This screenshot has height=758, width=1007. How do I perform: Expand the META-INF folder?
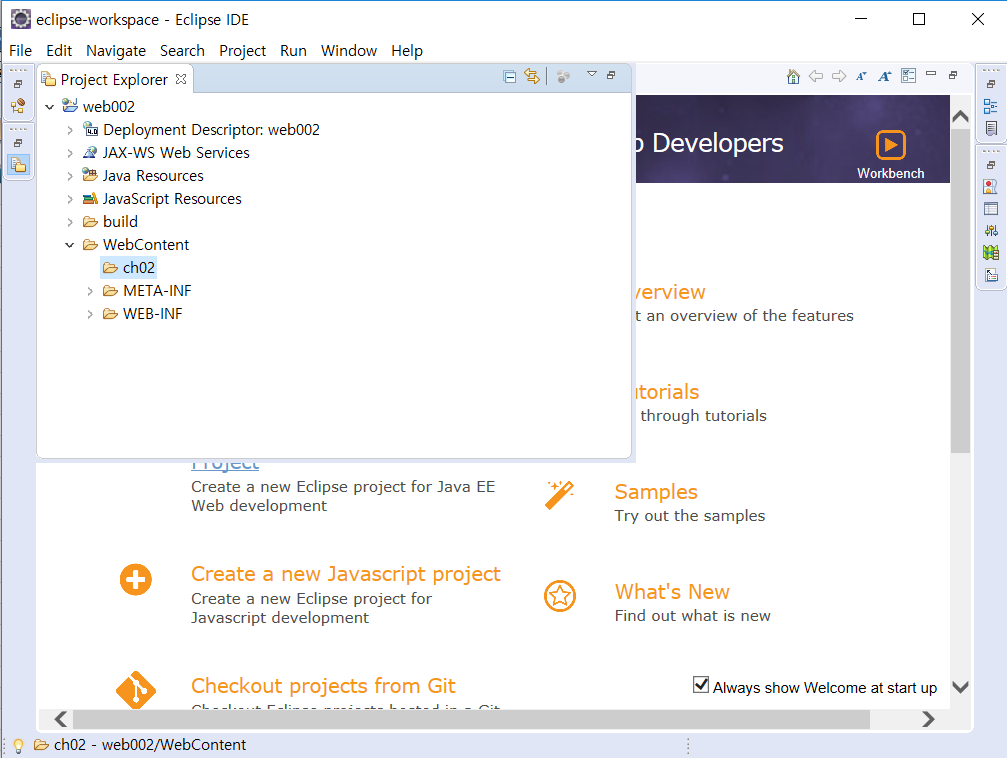(x=91, y=292)
